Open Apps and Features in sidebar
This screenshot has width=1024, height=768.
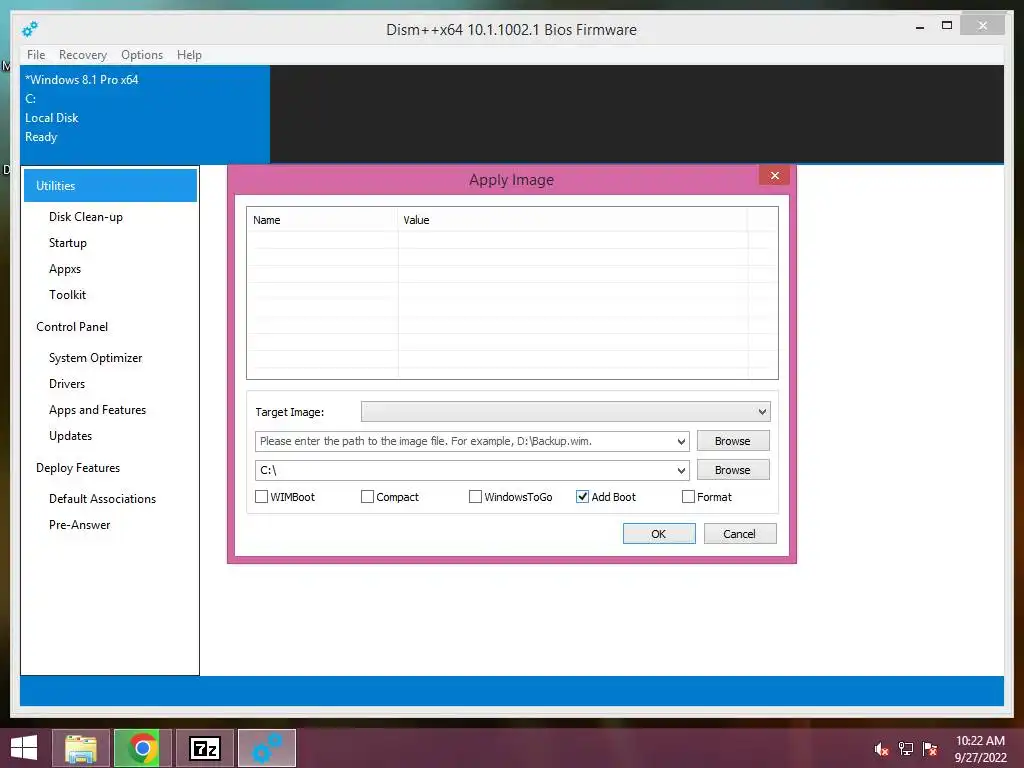(97, 410)
